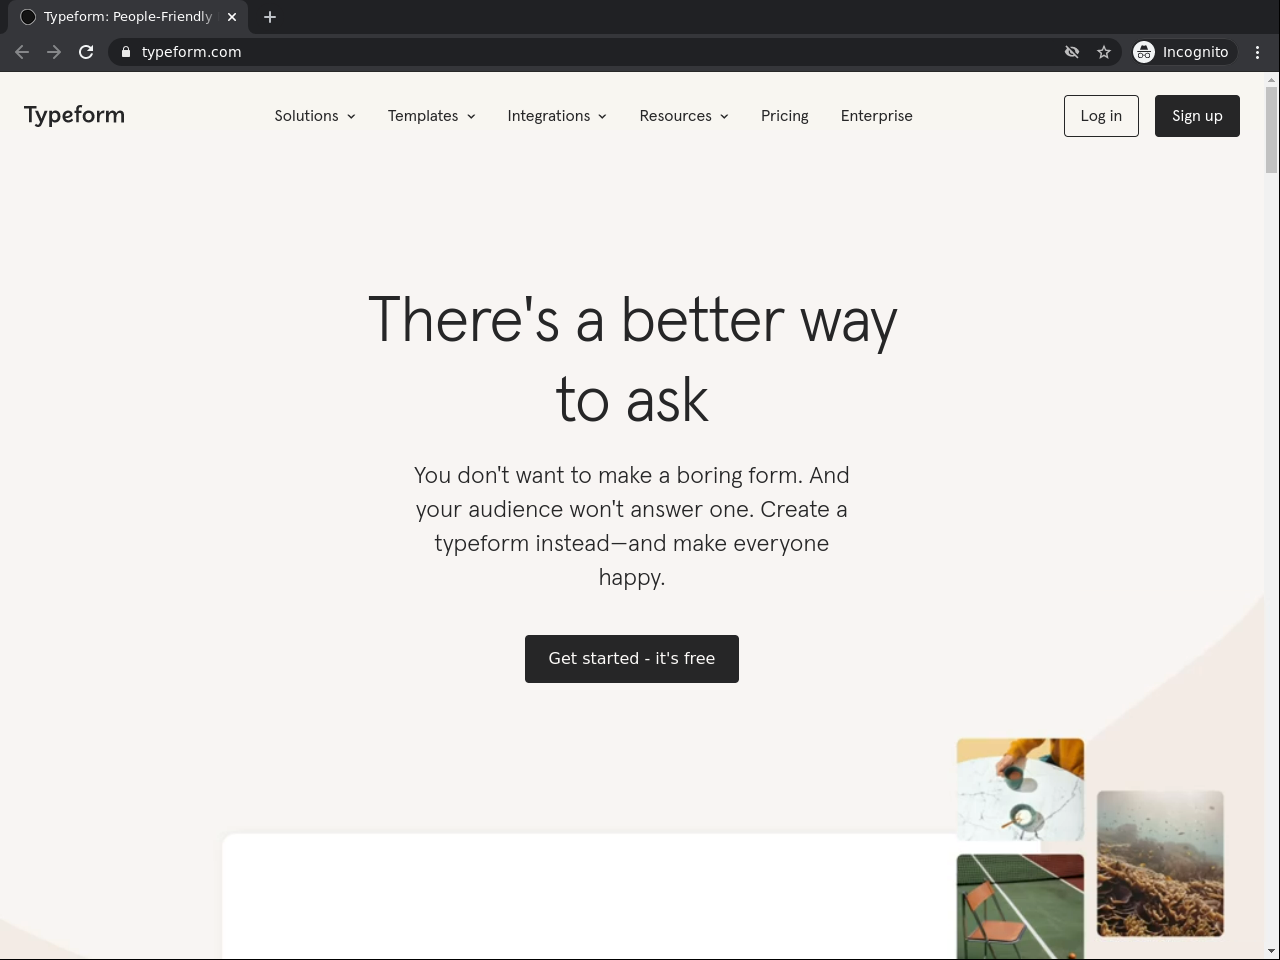Image resolution: width=1280 pixels, height=960 pixels.
Task: Go back using the browser back arrow
Action: 22,52
